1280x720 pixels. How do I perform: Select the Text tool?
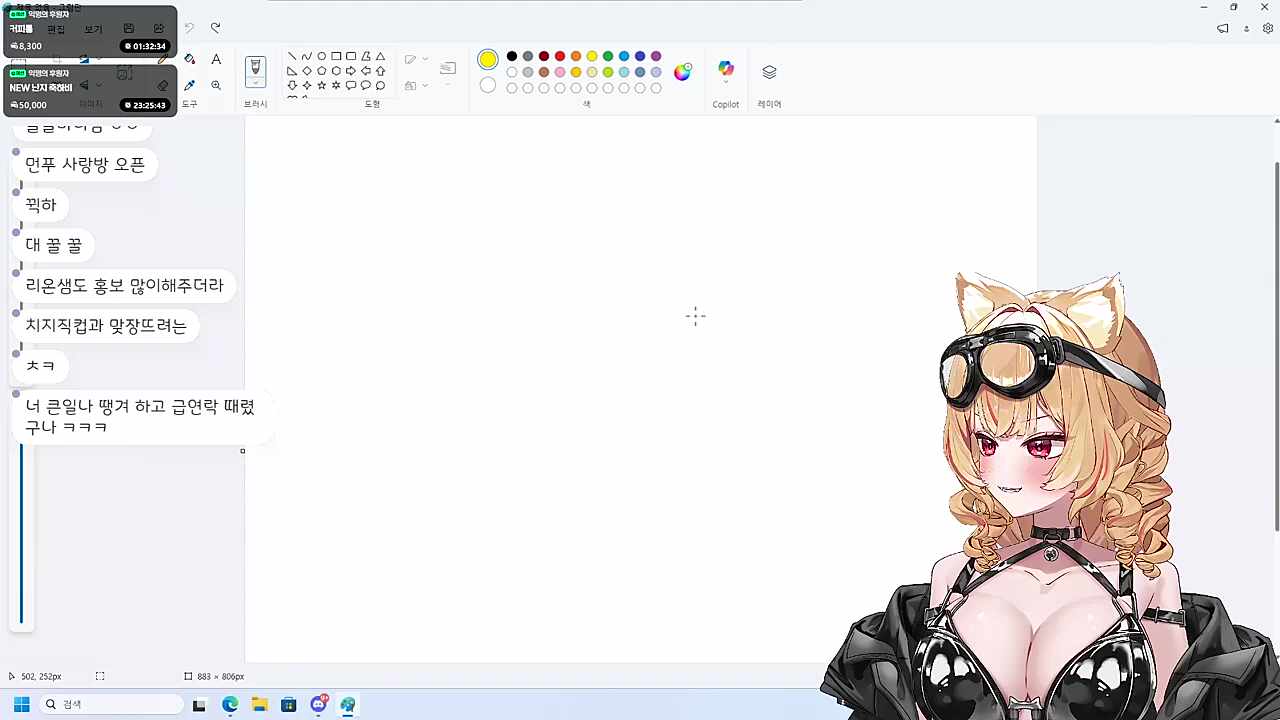(216, 59)
